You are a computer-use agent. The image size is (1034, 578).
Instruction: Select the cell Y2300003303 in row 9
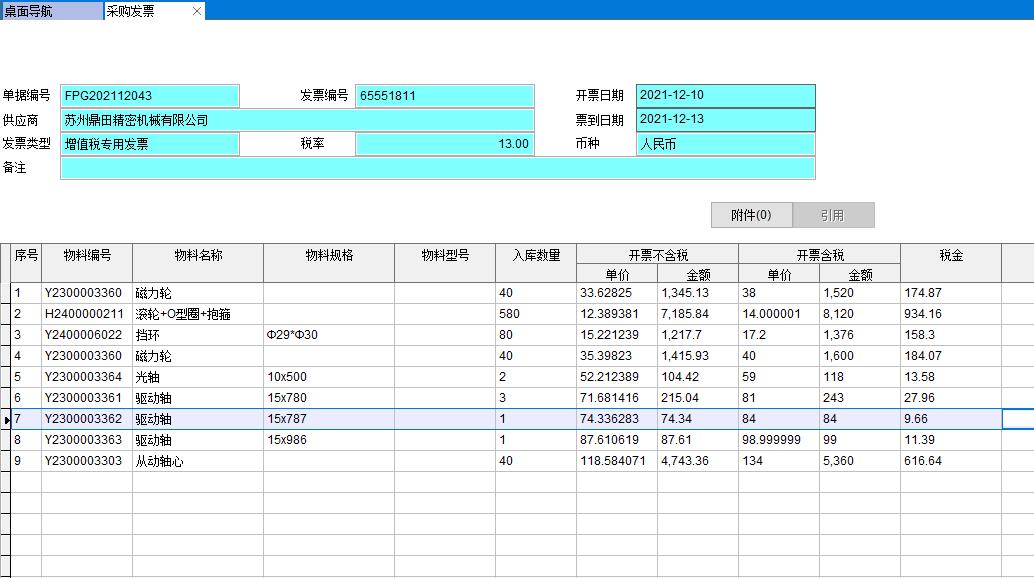coord(87,462)
